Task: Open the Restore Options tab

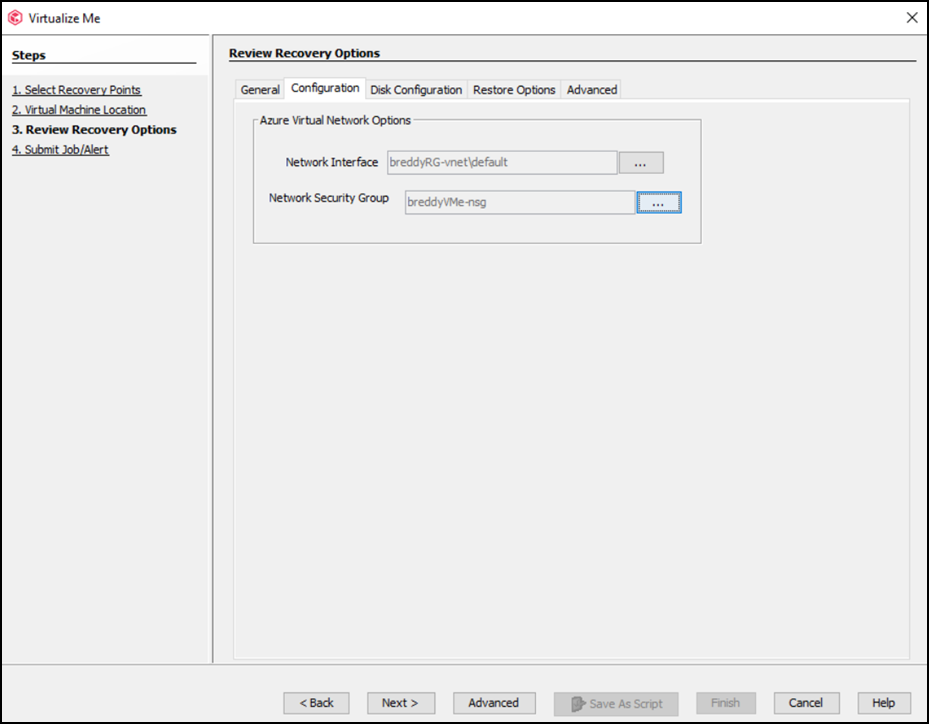Action: click(x=514, y=89)
